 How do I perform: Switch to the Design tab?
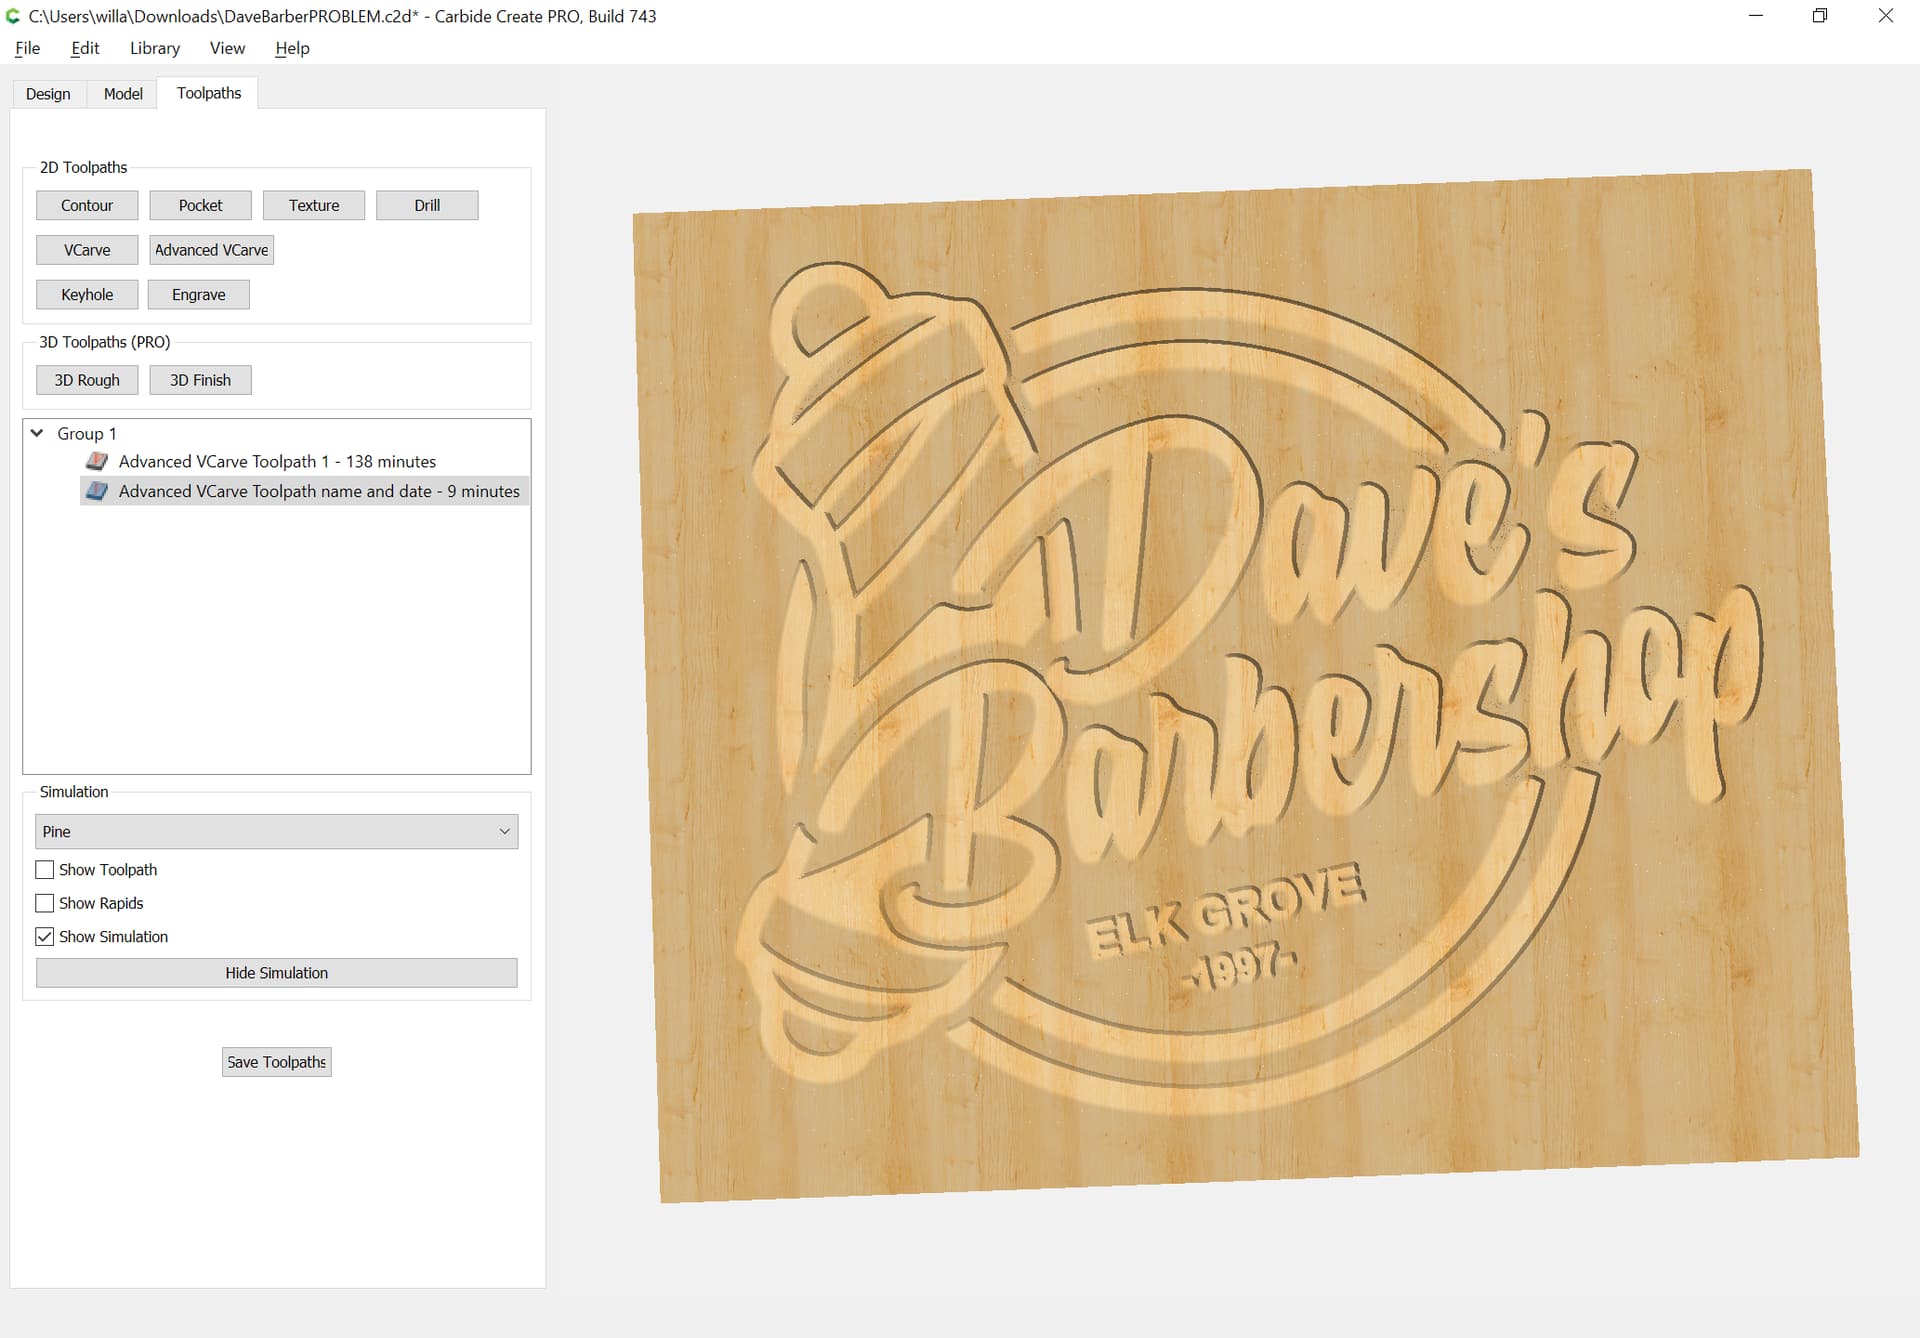(48, 94)
